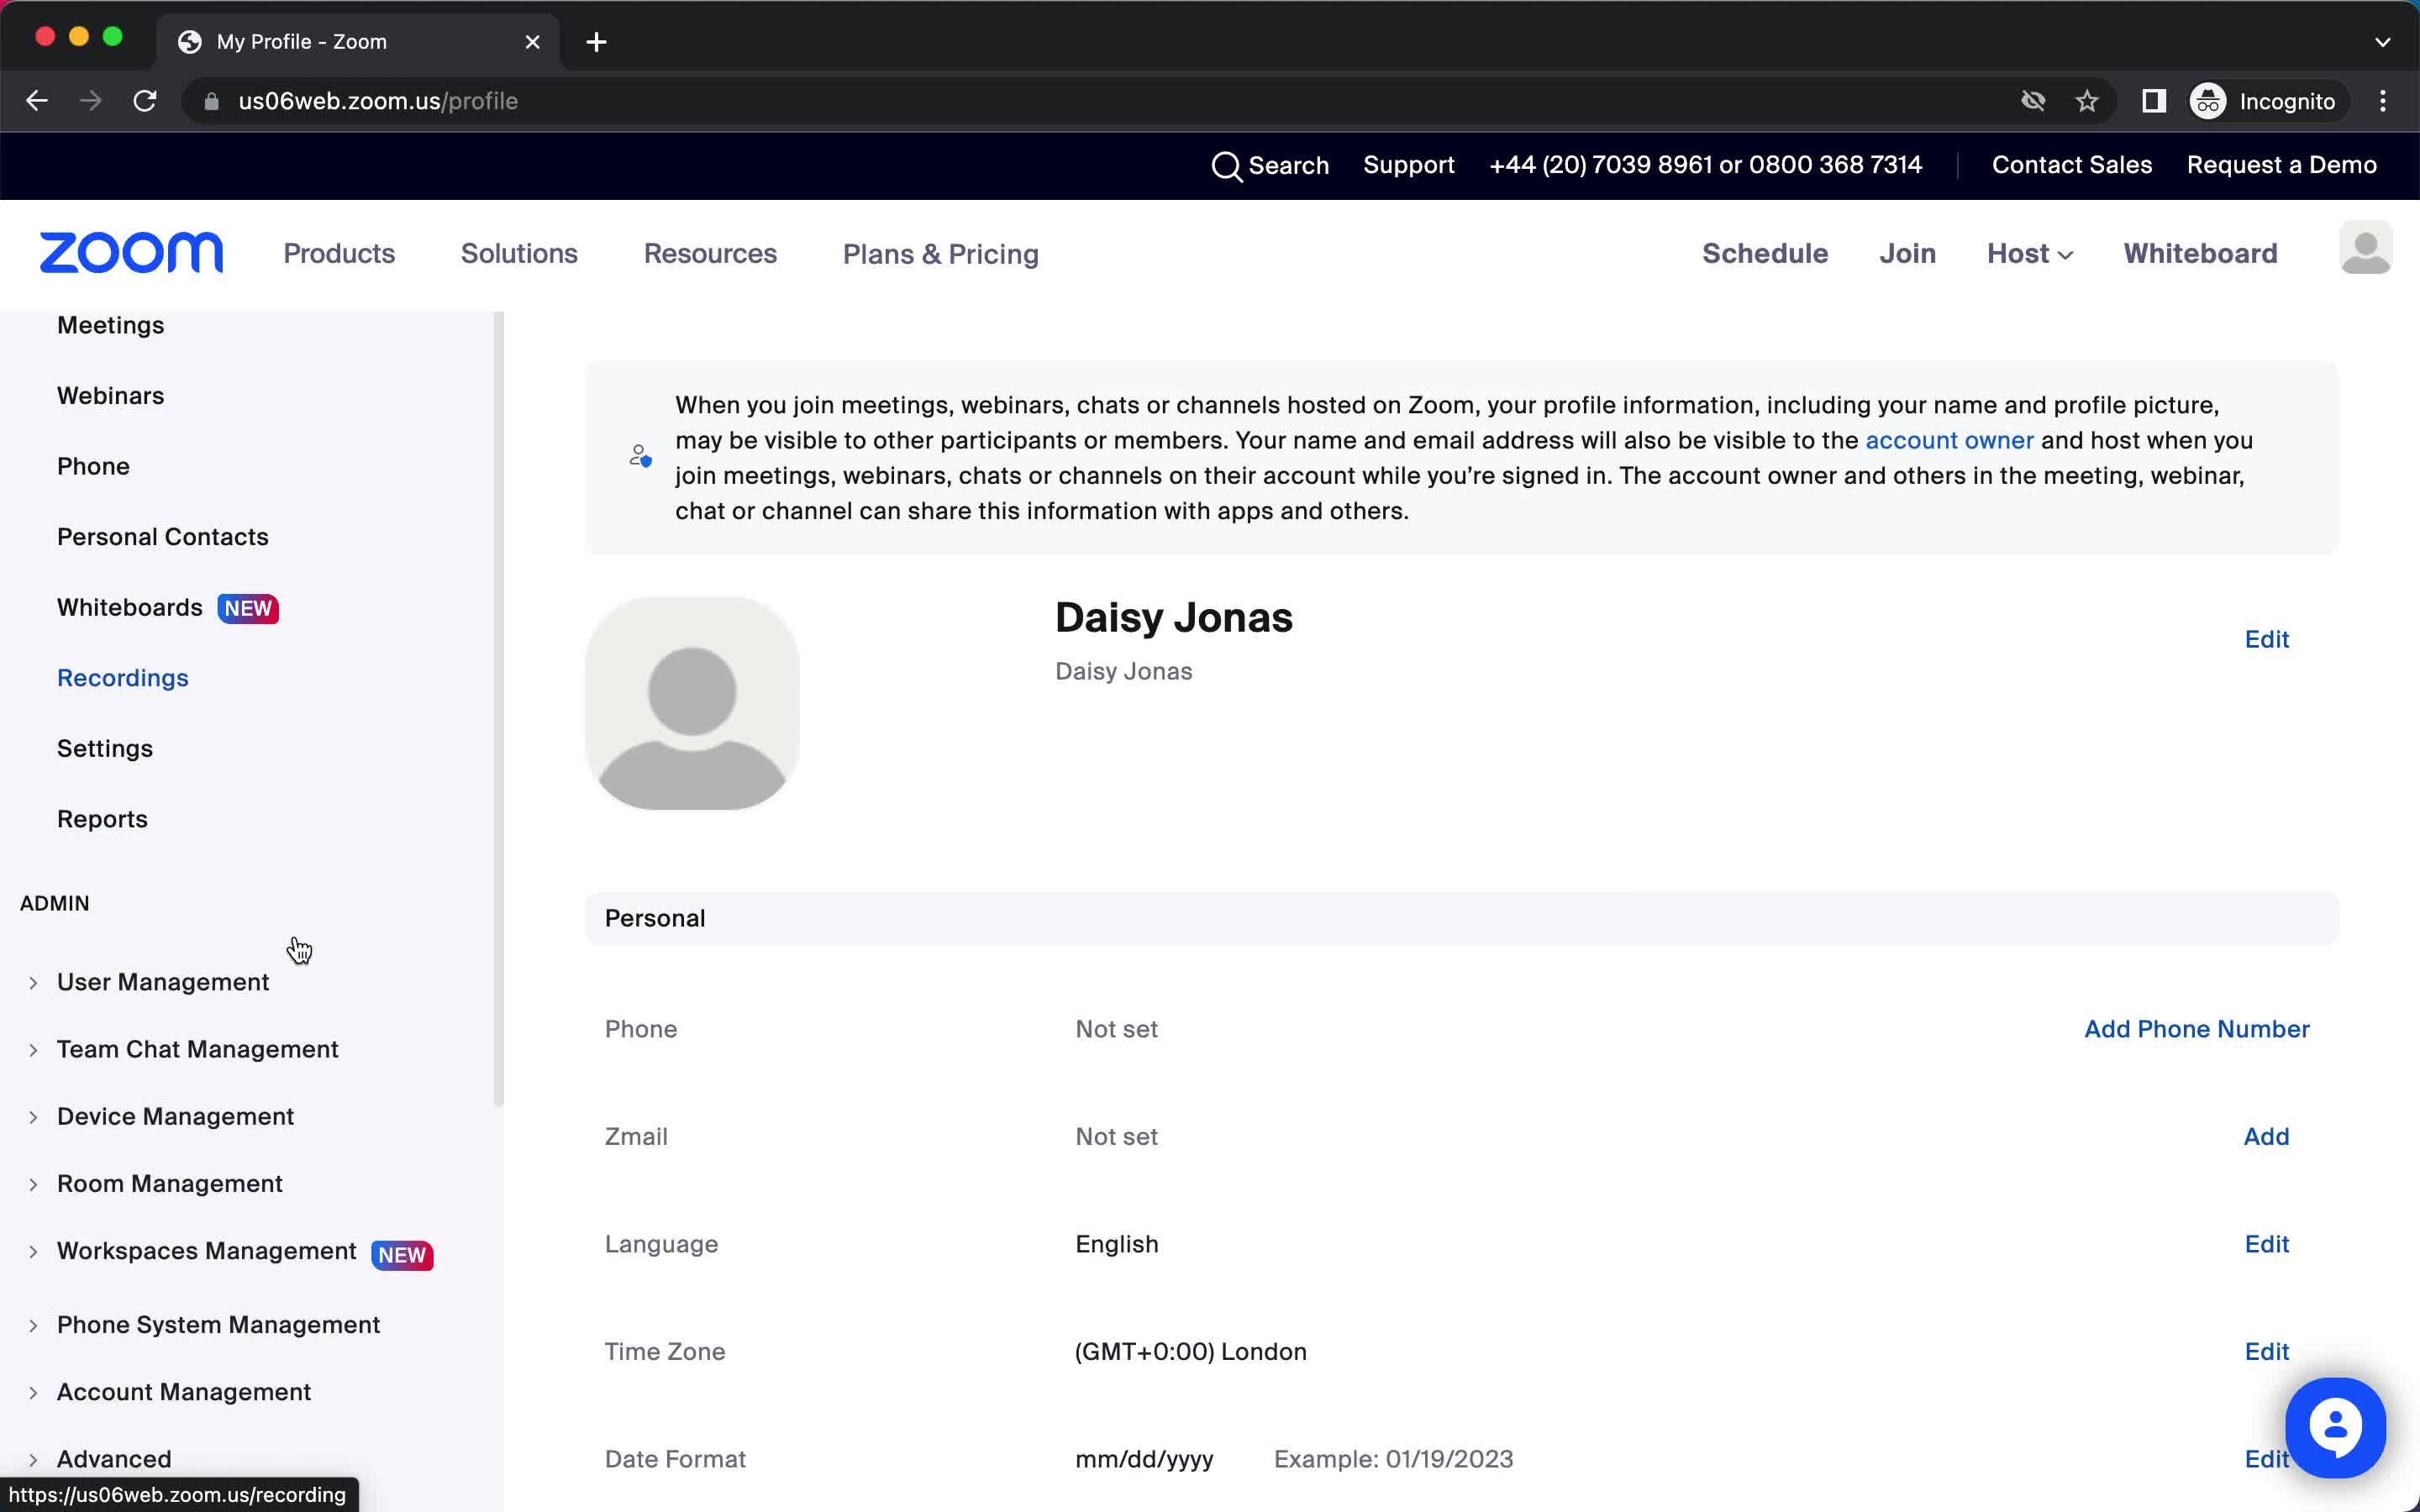Open the tab search dropdown arrow
2420x1512 pixels.
[x=2382, y=42]
